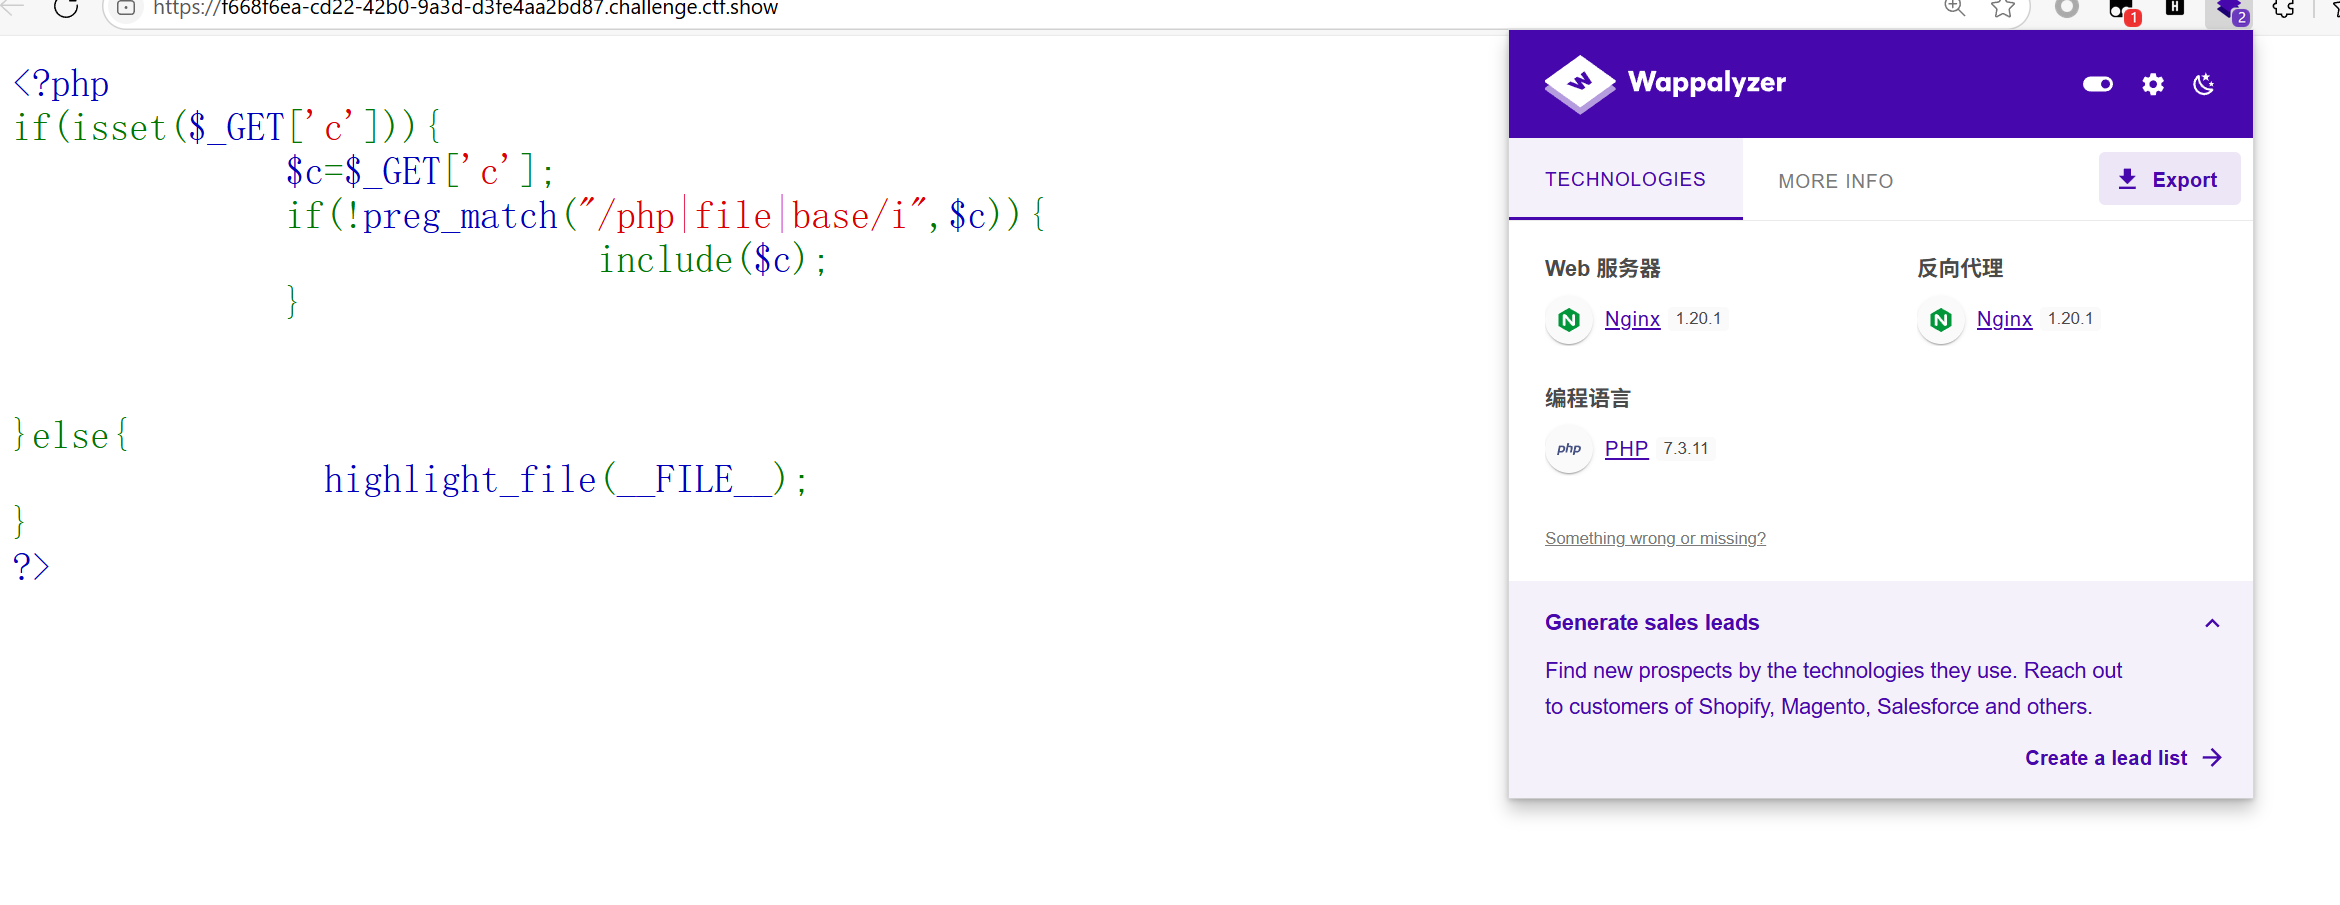Click the zoom magnifier icon in address bar
Viewport: 2340px width, 905px height.
(1954, 8)
